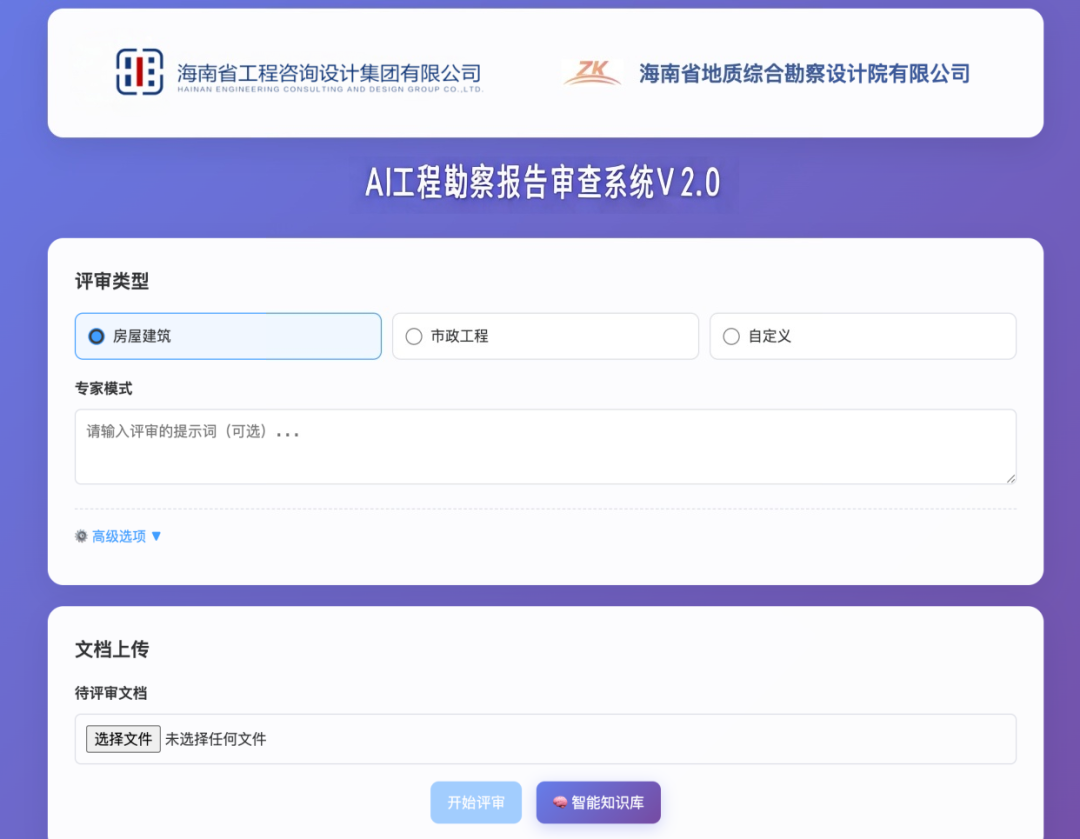
Task: Click the selected 房屋建筑 radio button
Action: pyautogui.click(x=97, y=336)
